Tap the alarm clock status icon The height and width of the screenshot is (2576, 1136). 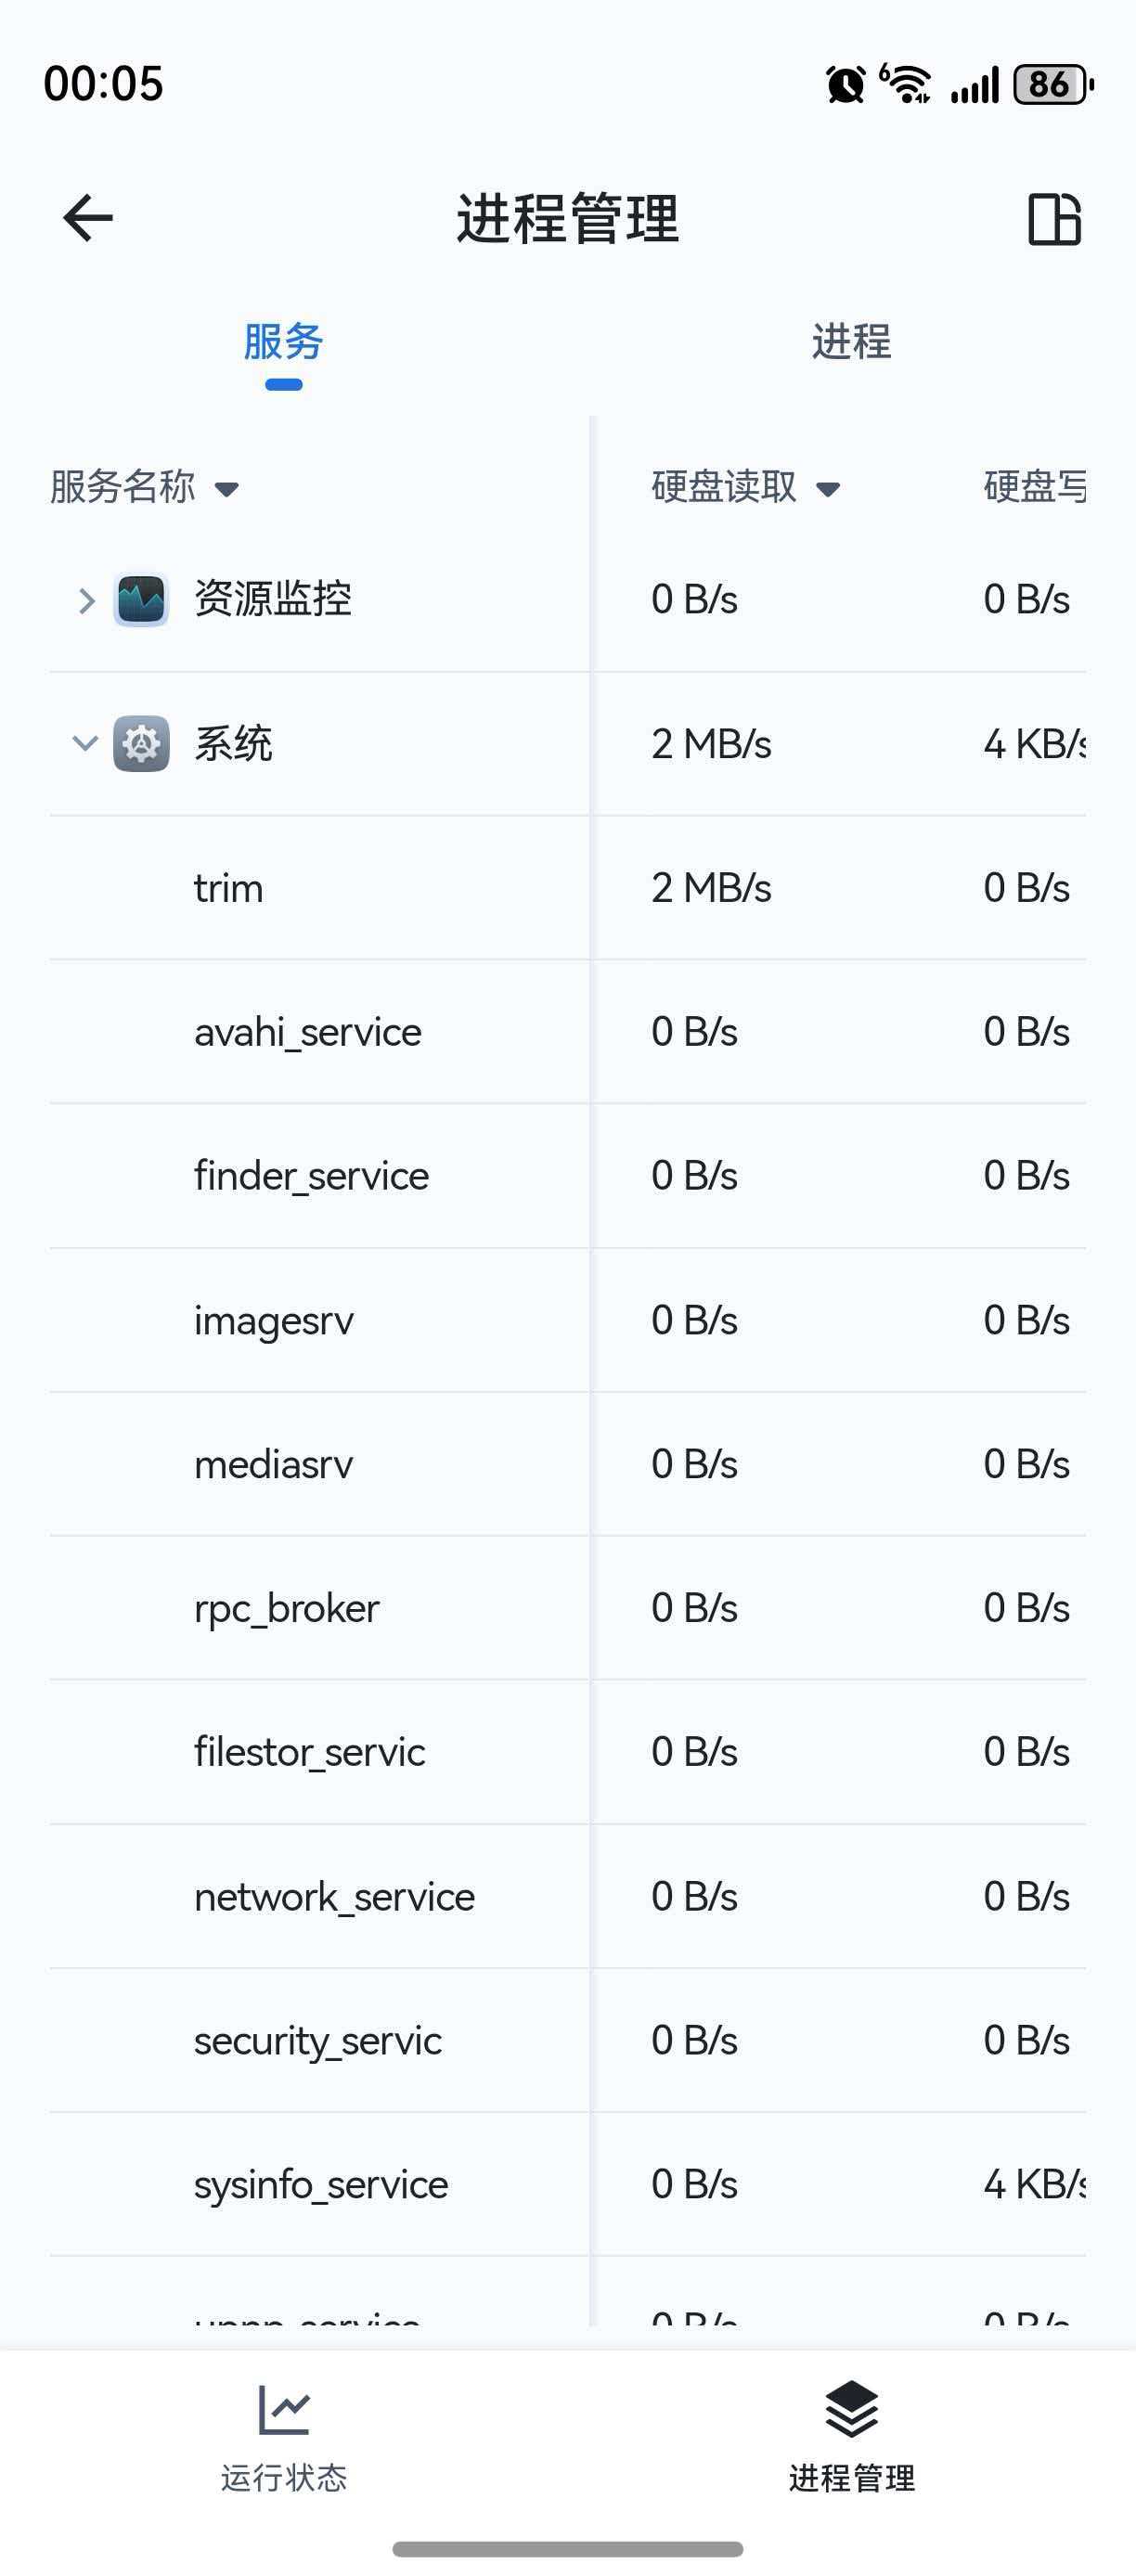(x=845, y=84)
